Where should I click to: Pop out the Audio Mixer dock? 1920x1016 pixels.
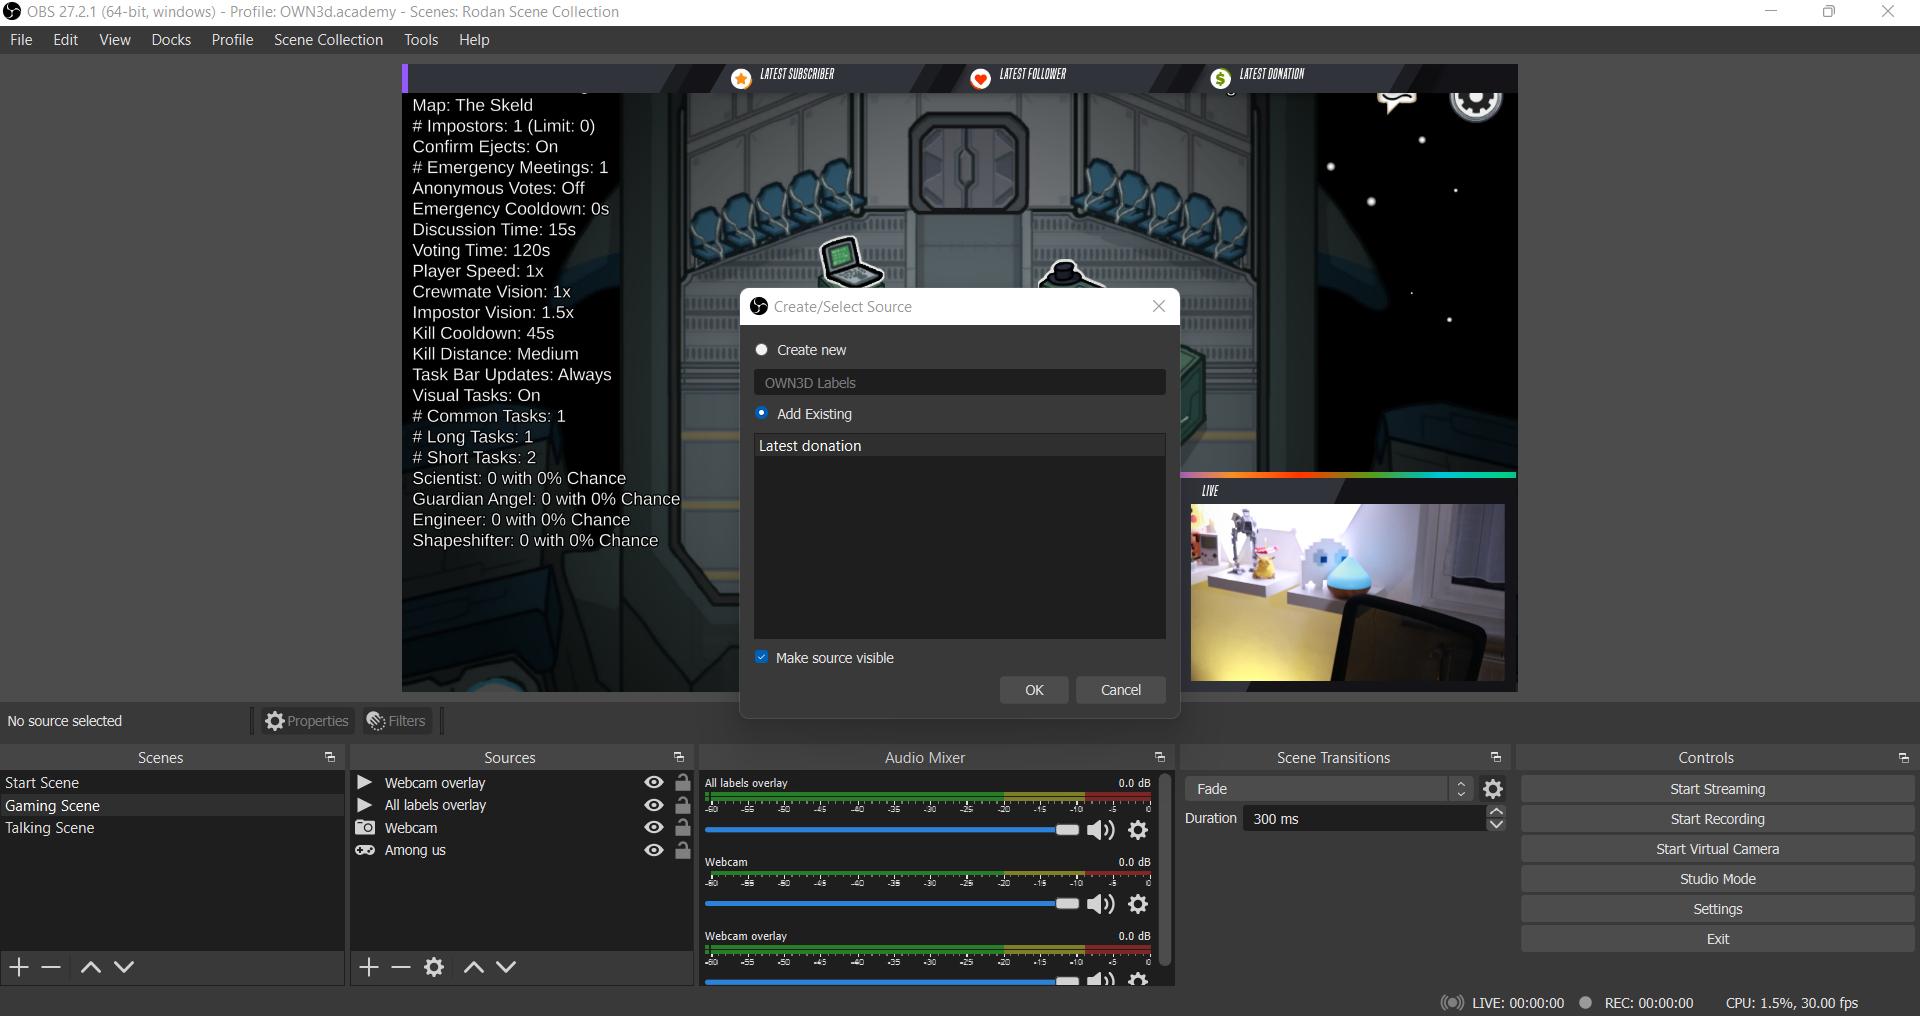[1160, 758]
